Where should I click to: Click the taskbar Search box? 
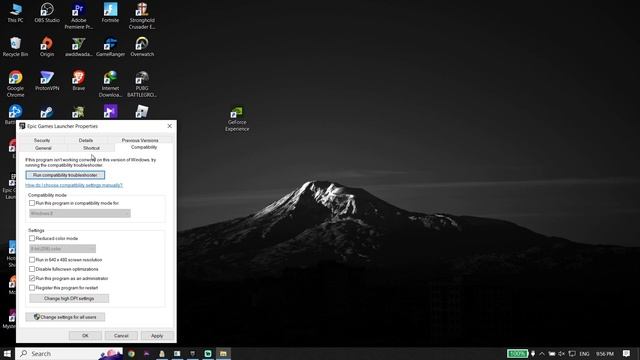(69, 353)
